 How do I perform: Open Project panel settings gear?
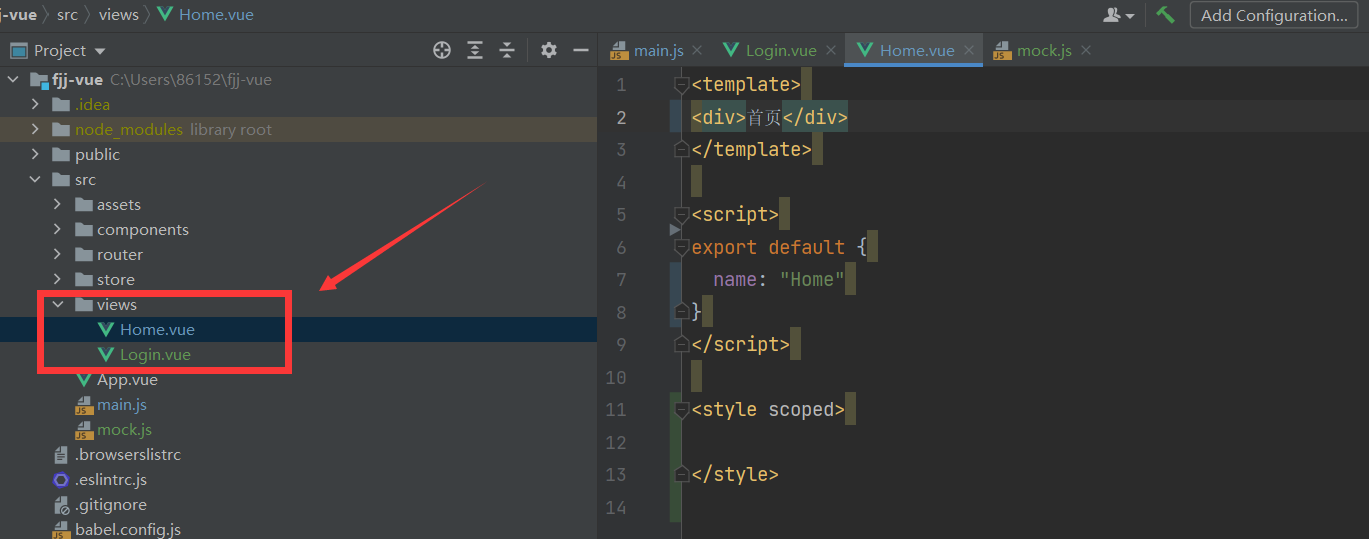point(548,50)
